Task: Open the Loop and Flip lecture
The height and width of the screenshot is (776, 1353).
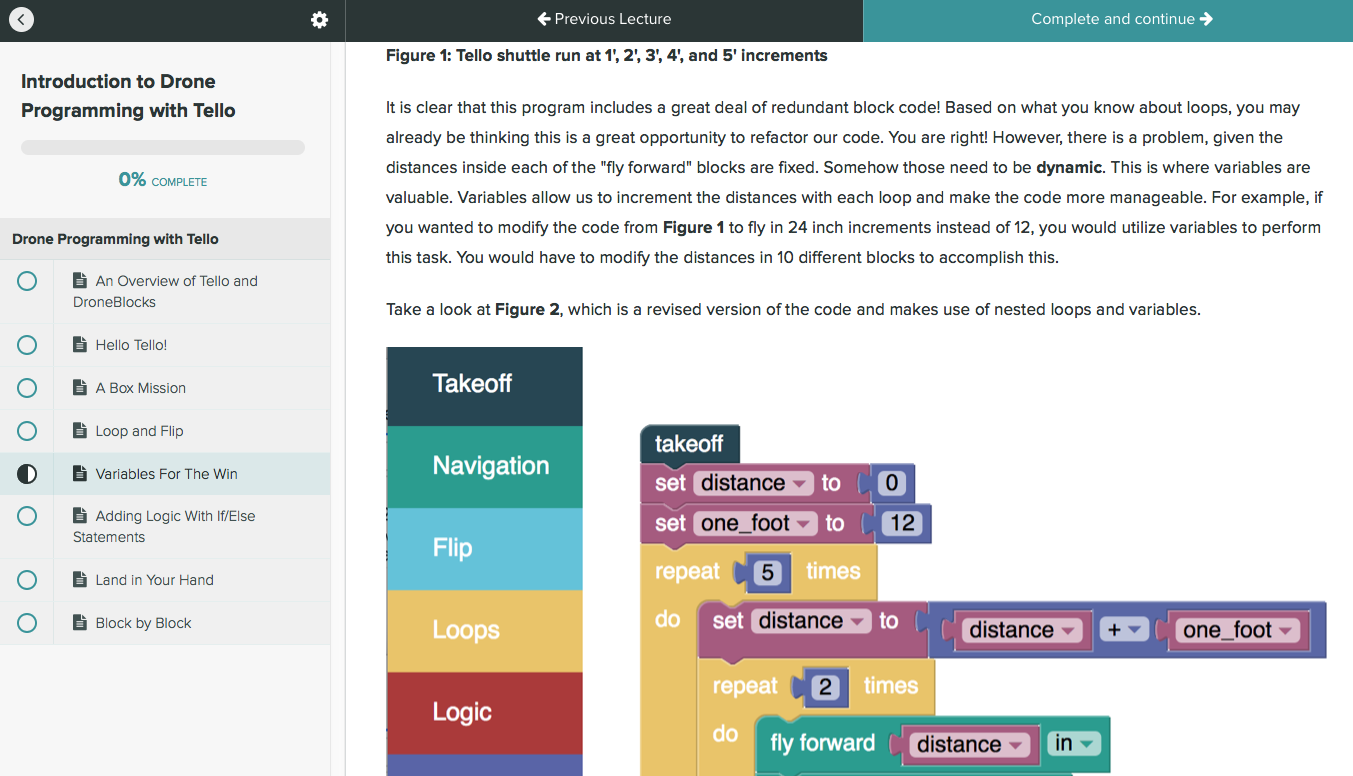Action: point(165,431)
